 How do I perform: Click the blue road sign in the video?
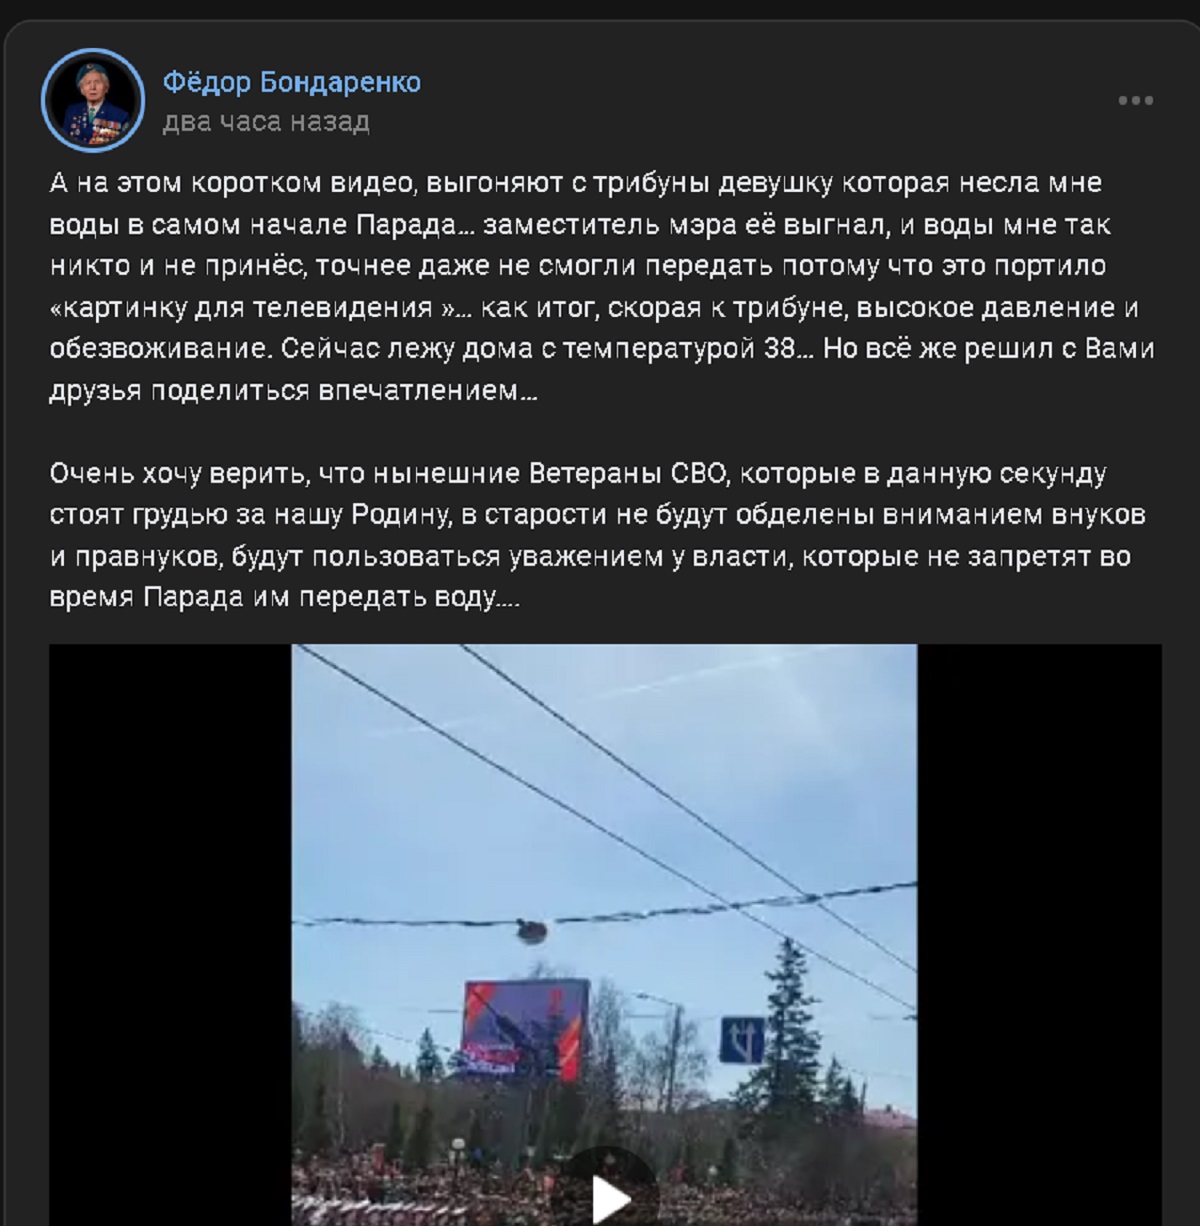(x=742, y=1040)
